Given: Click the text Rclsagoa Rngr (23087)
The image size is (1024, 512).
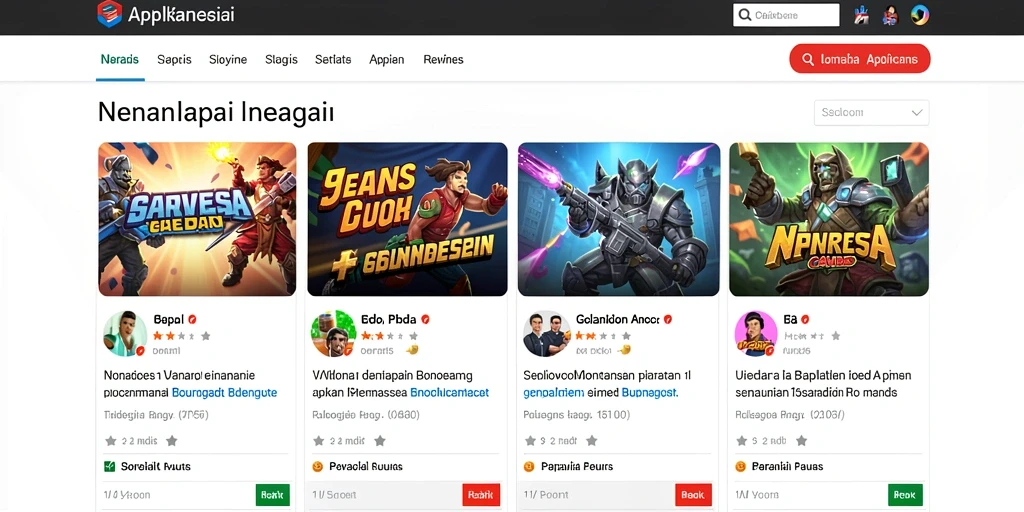Looking at the screenshot, I should 790,415.
